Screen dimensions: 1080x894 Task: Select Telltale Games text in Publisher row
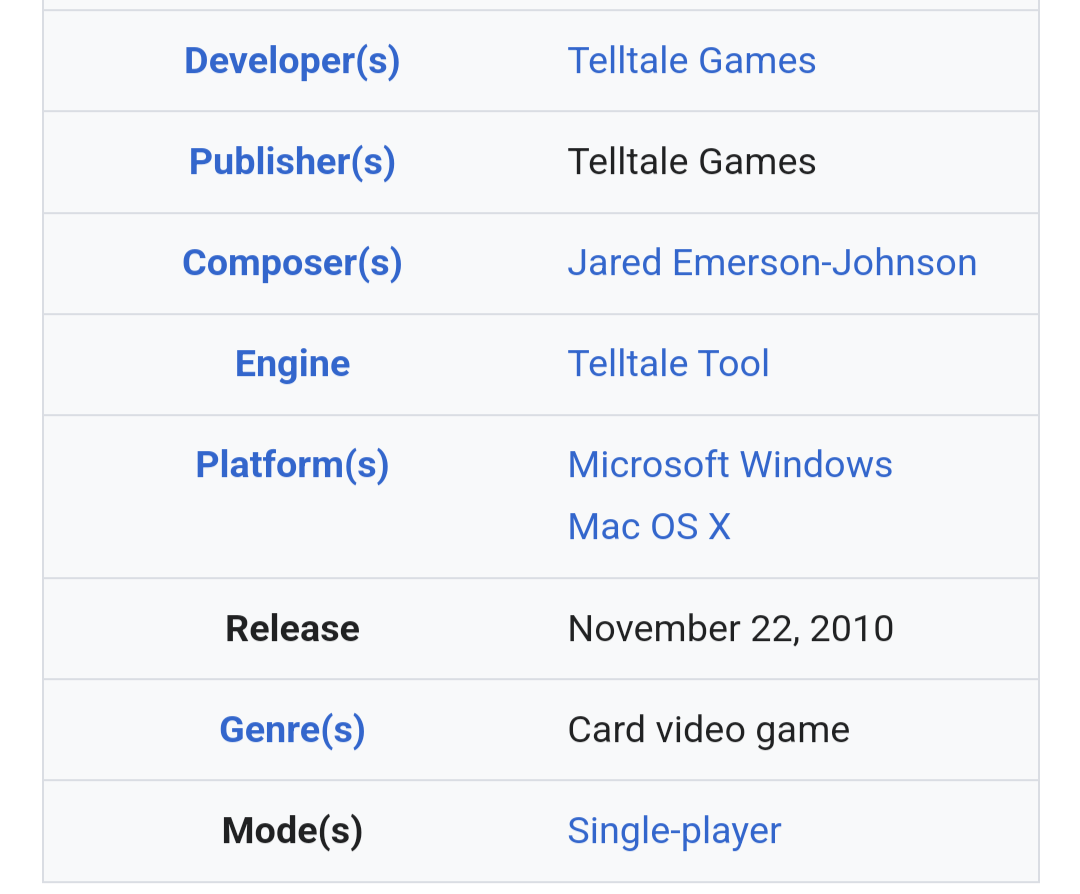(x=691, y=162)
